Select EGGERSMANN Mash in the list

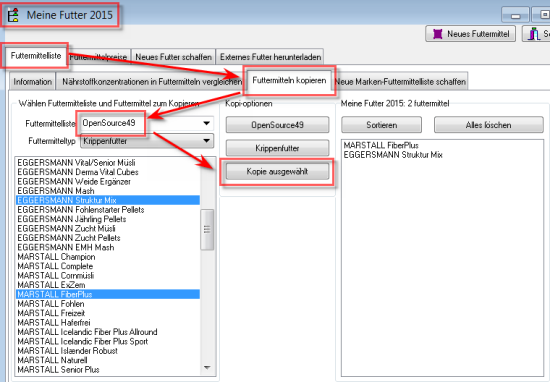click(x=108, y=191)
